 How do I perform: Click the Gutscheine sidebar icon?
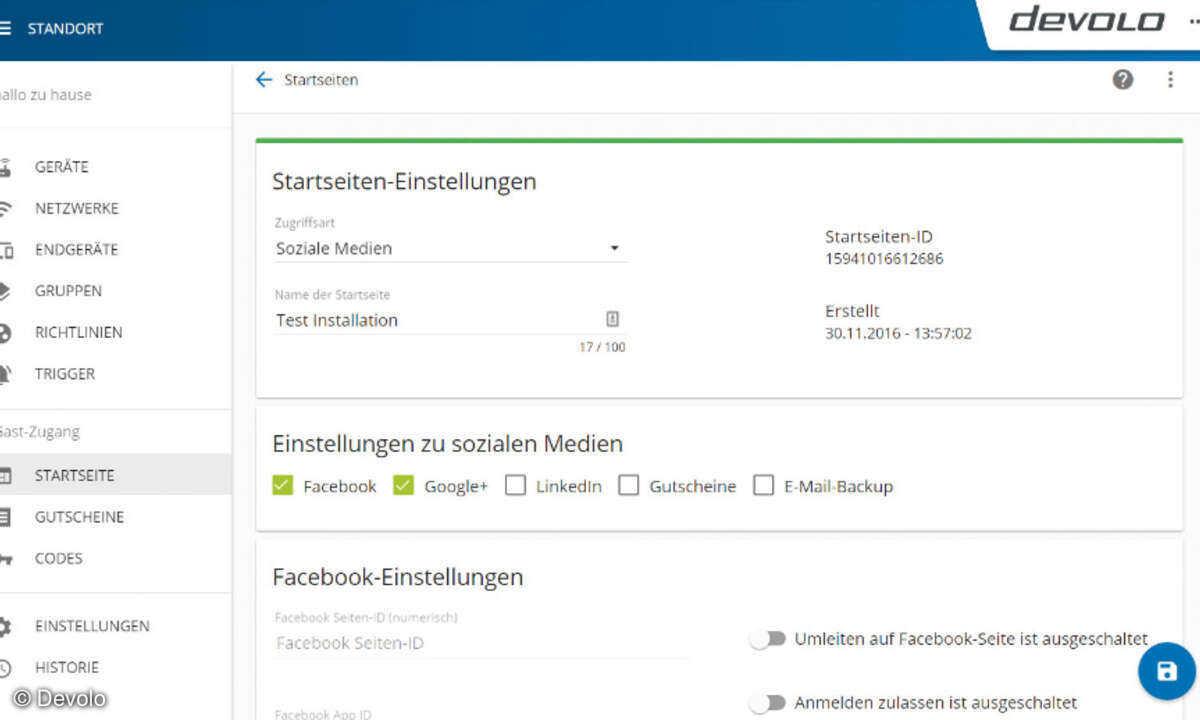5,517
